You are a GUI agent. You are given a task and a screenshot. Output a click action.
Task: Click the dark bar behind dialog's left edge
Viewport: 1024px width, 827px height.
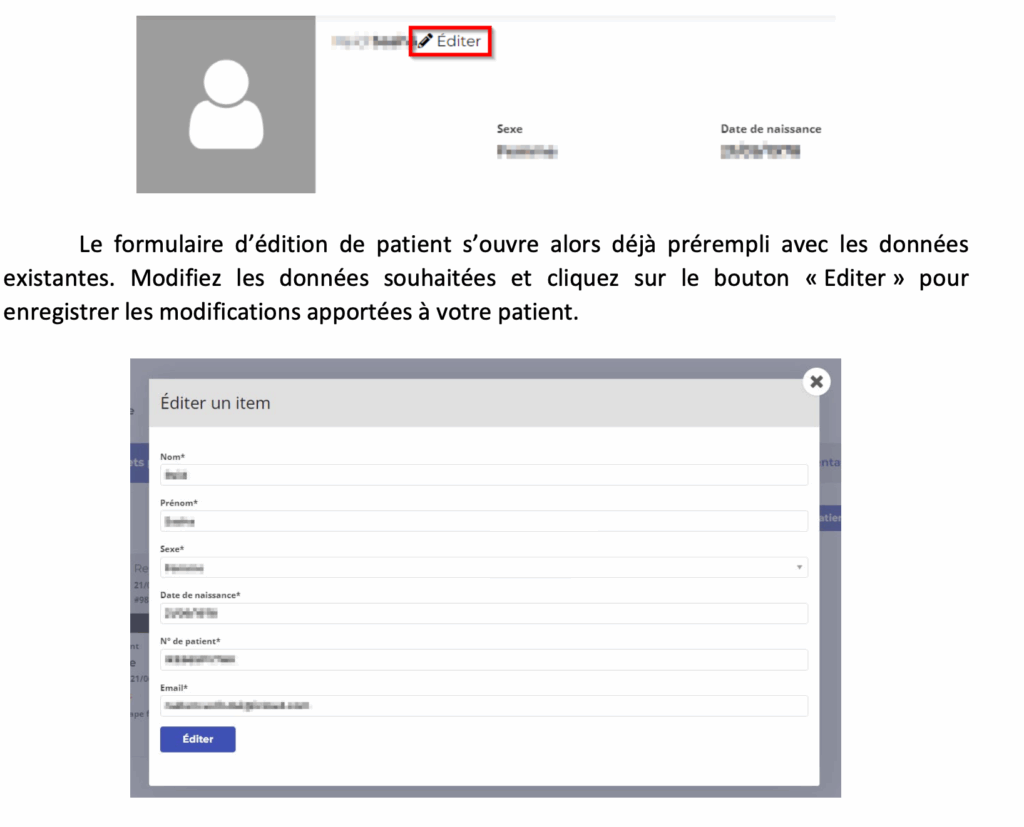click(139, 623)
